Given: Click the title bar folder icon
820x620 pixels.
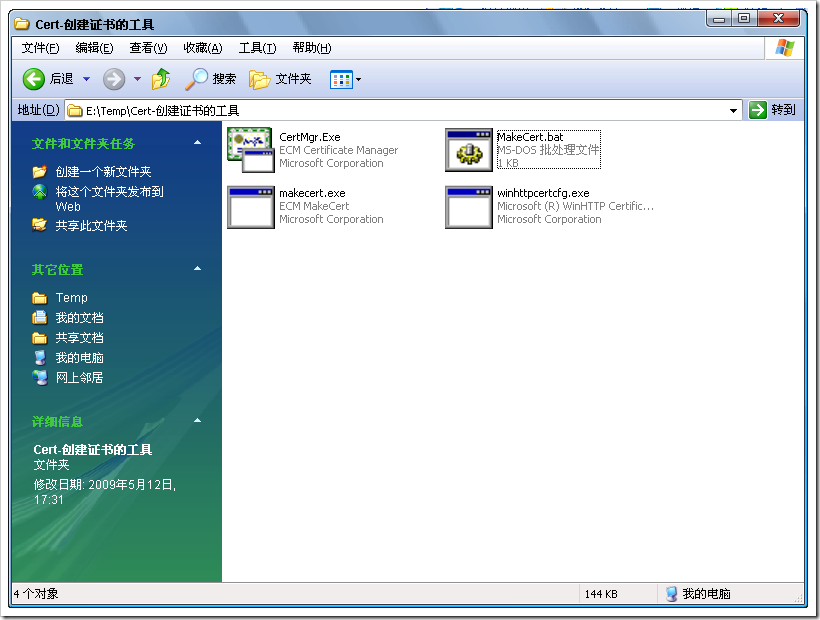Looking at the screenshot, I should click(22, 24).
